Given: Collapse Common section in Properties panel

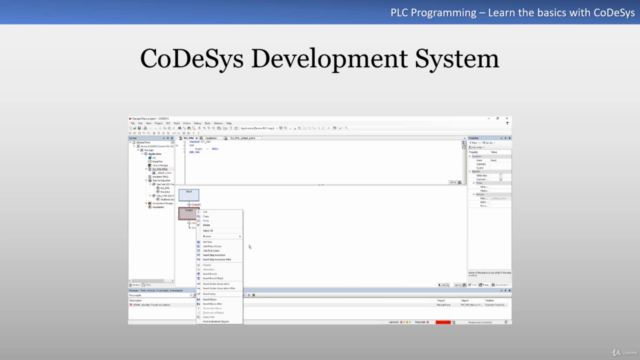Looking at the screenshot, I should click(470, 156).
